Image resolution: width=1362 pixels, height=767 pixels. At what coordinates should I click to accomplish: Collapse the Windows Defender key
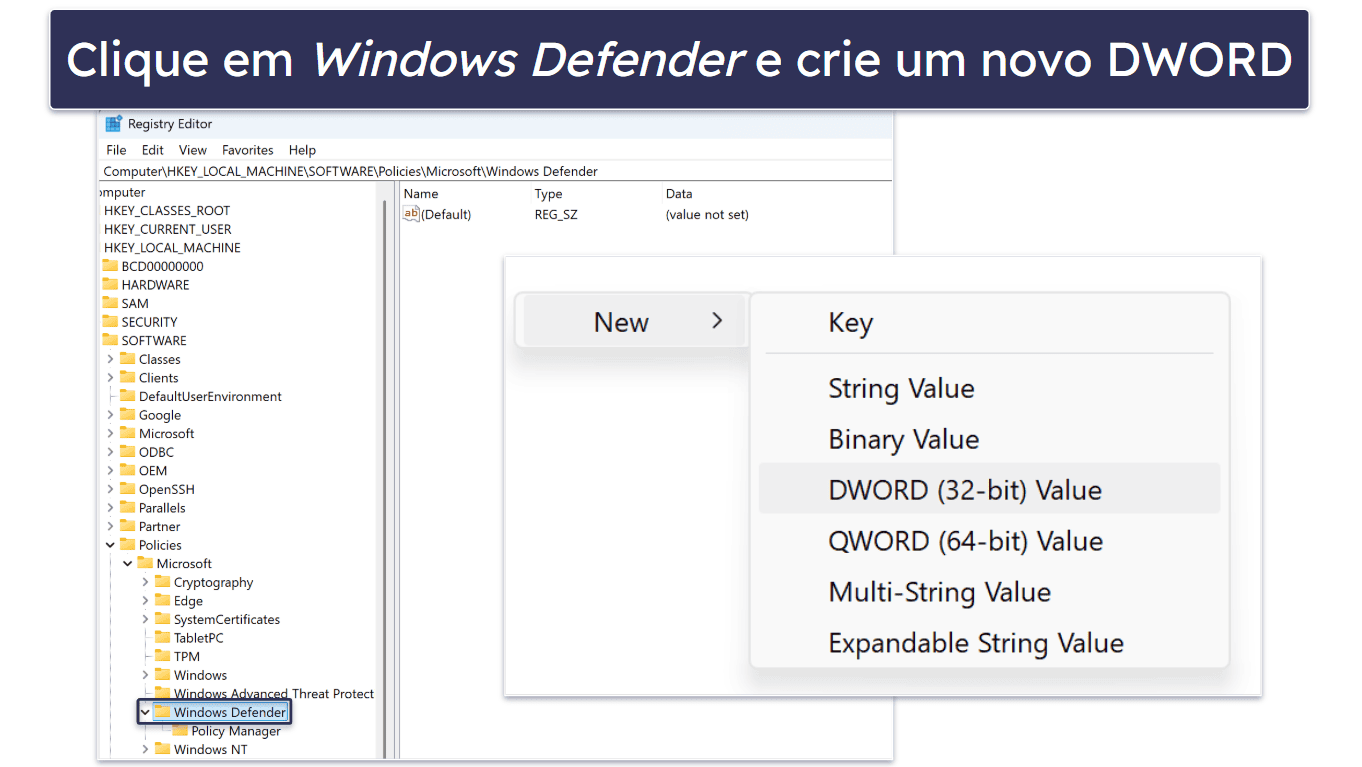coord(145,712)
